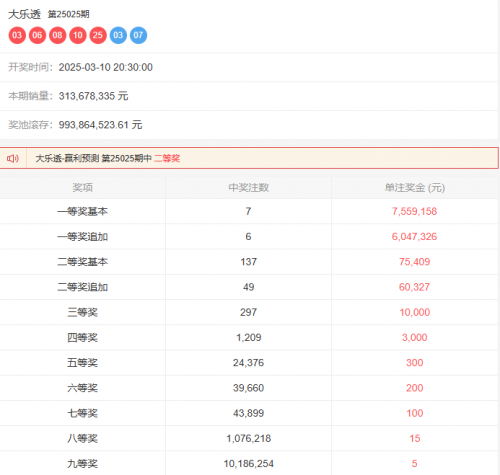Click the issue label 第25025期
The width and height of the screenshot is (500, 475).
pyautogui.click(x=69, y=14)
